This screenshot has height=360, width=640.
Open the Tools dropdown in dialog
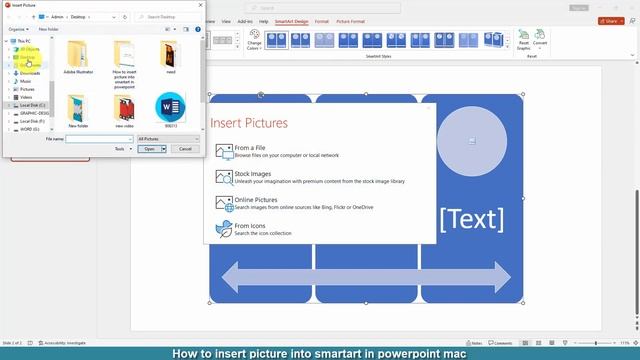[123, 149]
